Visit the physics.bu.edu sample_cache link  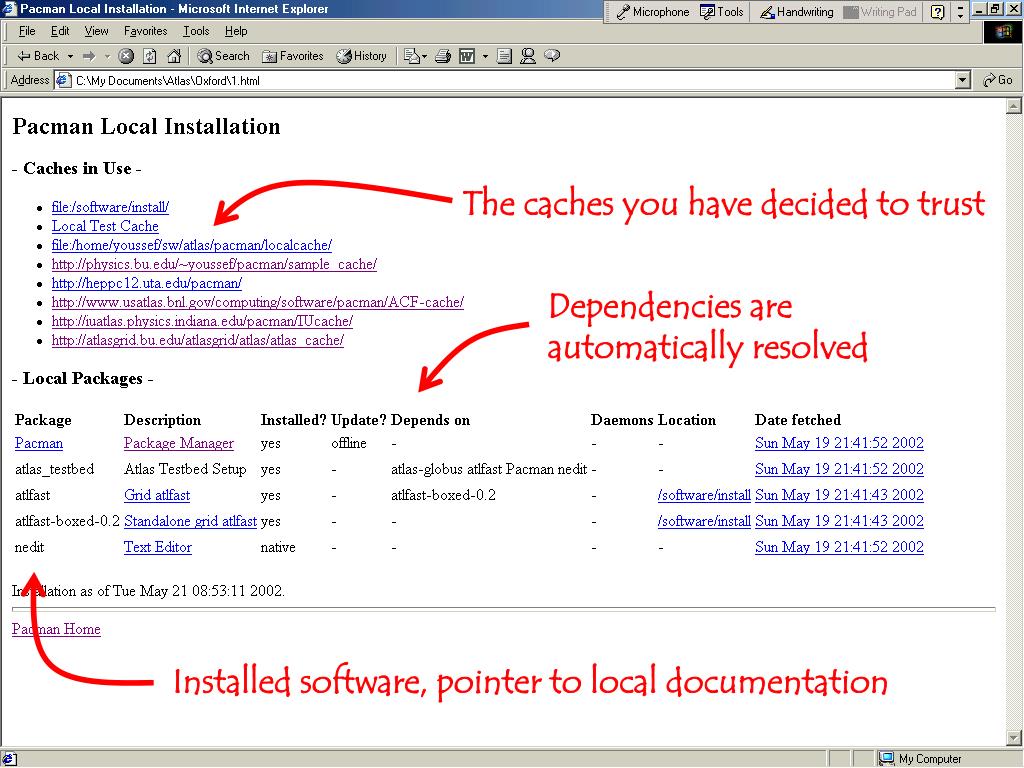tap(214, 264)
